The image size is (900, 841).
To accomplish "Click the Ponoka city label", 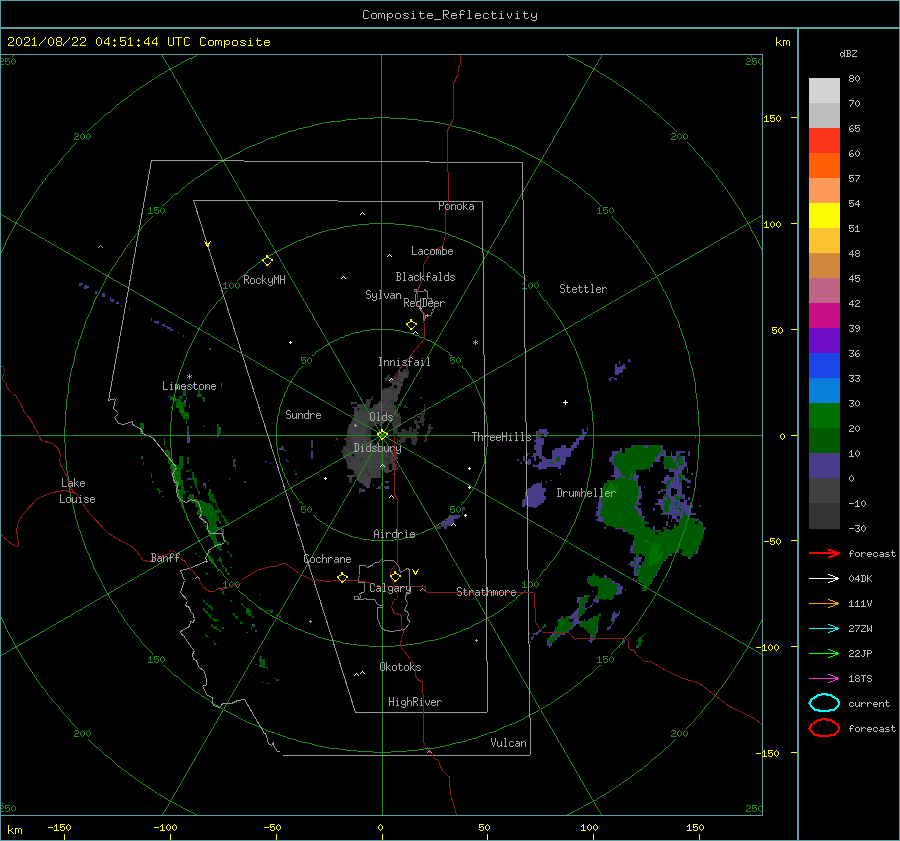I will pos(456,206).
